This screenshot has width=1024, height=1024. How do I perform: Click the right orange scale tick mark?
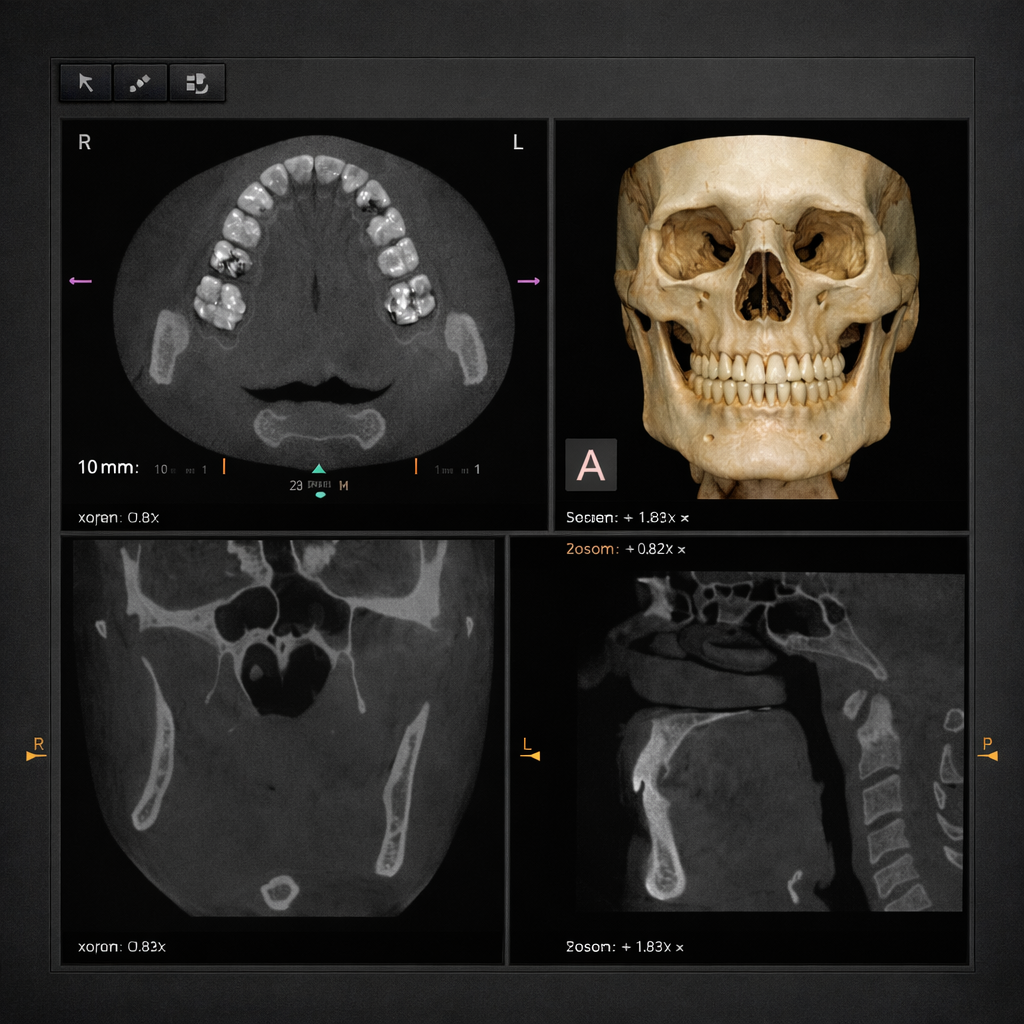415,466
